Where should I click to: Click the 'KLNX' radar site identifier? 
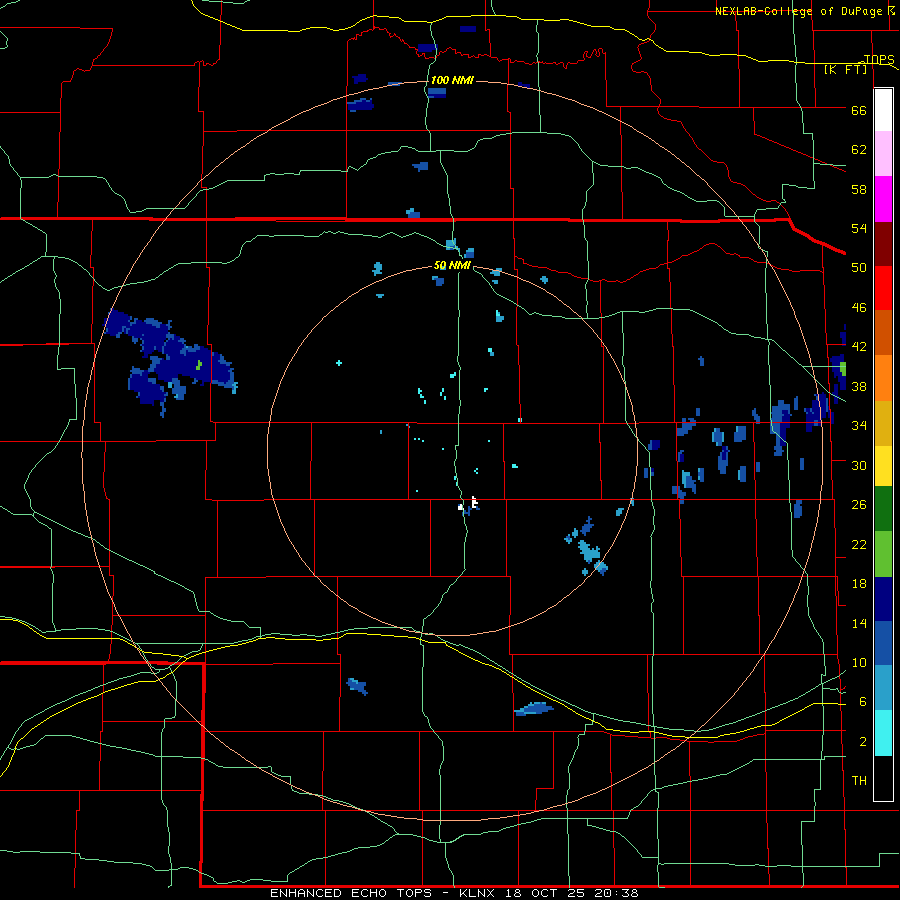(479, 893)
